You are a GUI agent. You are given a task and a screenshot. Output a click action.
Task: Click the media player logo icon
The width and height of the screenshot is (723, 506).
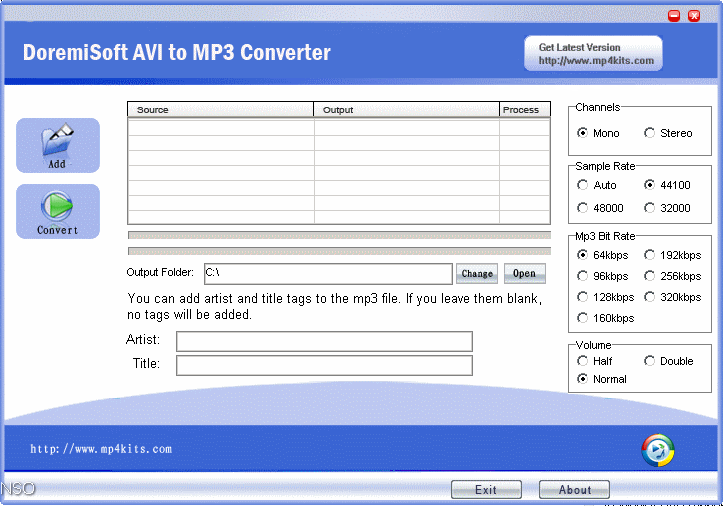[657, 450]
